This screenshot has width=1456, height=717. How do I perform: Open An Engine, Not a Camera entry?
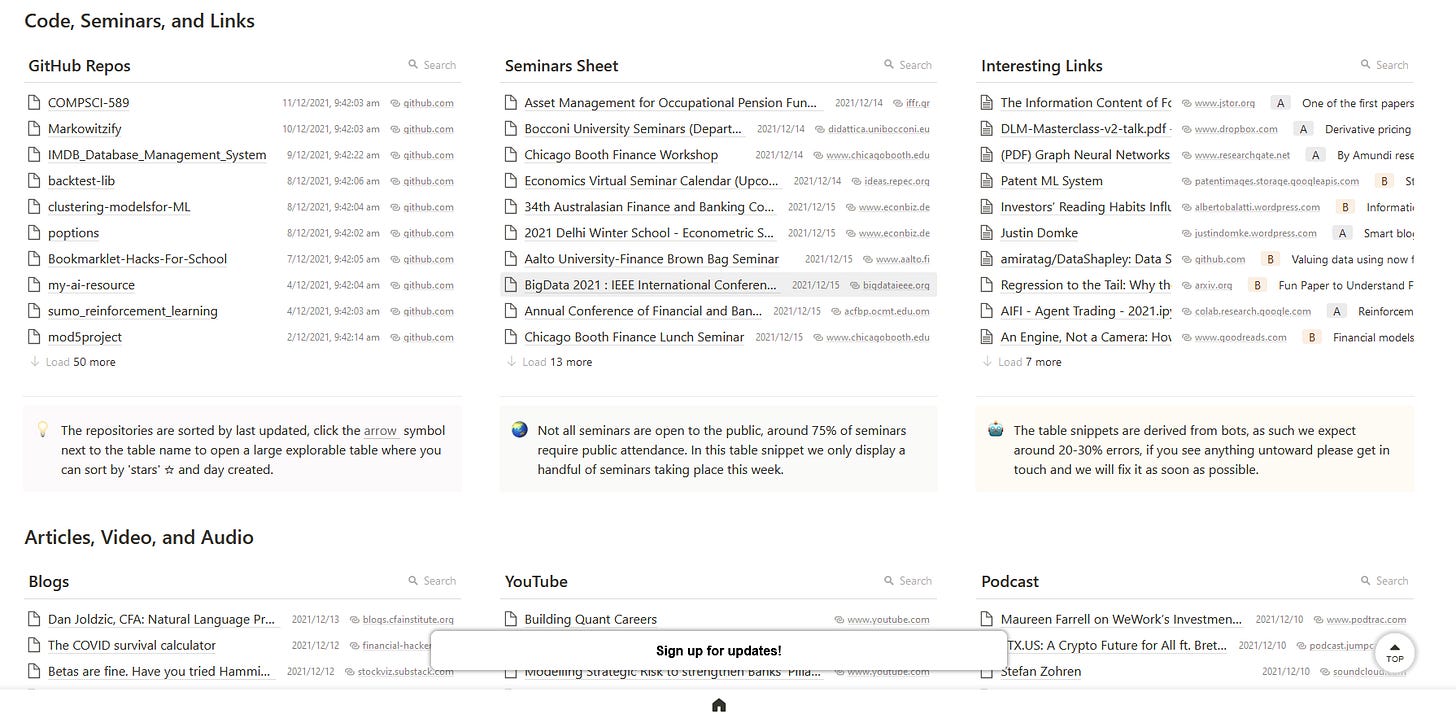(x=1086, y=337)
